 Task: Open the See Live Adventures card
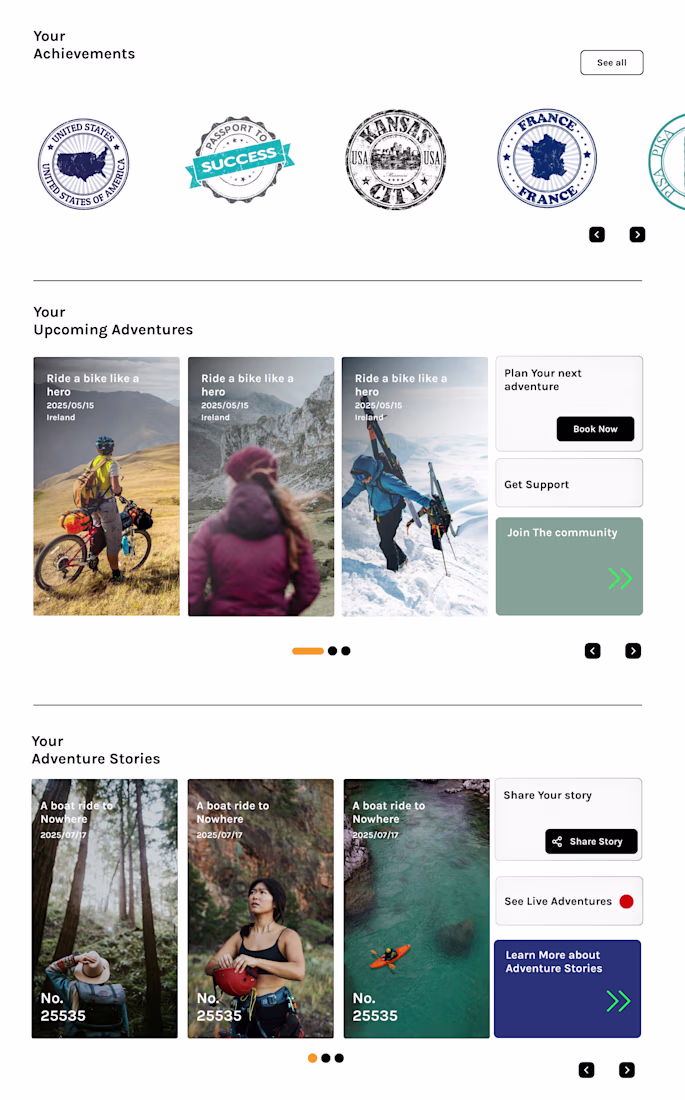click(x=569, y=901)
